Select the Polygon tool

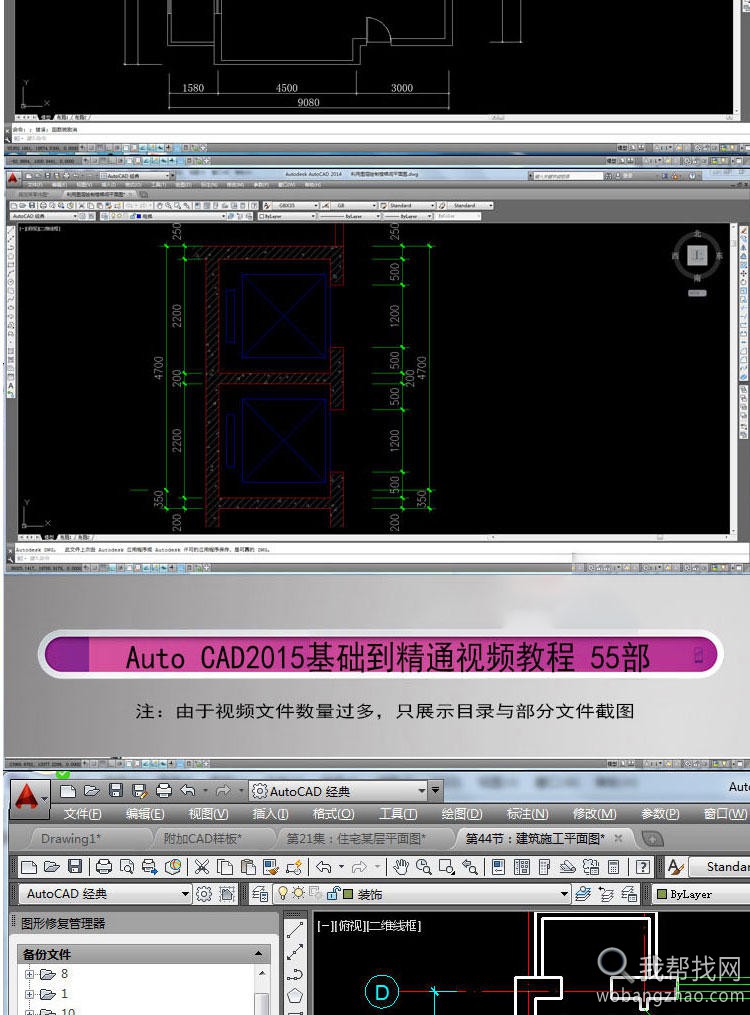[x=295, y=996]
